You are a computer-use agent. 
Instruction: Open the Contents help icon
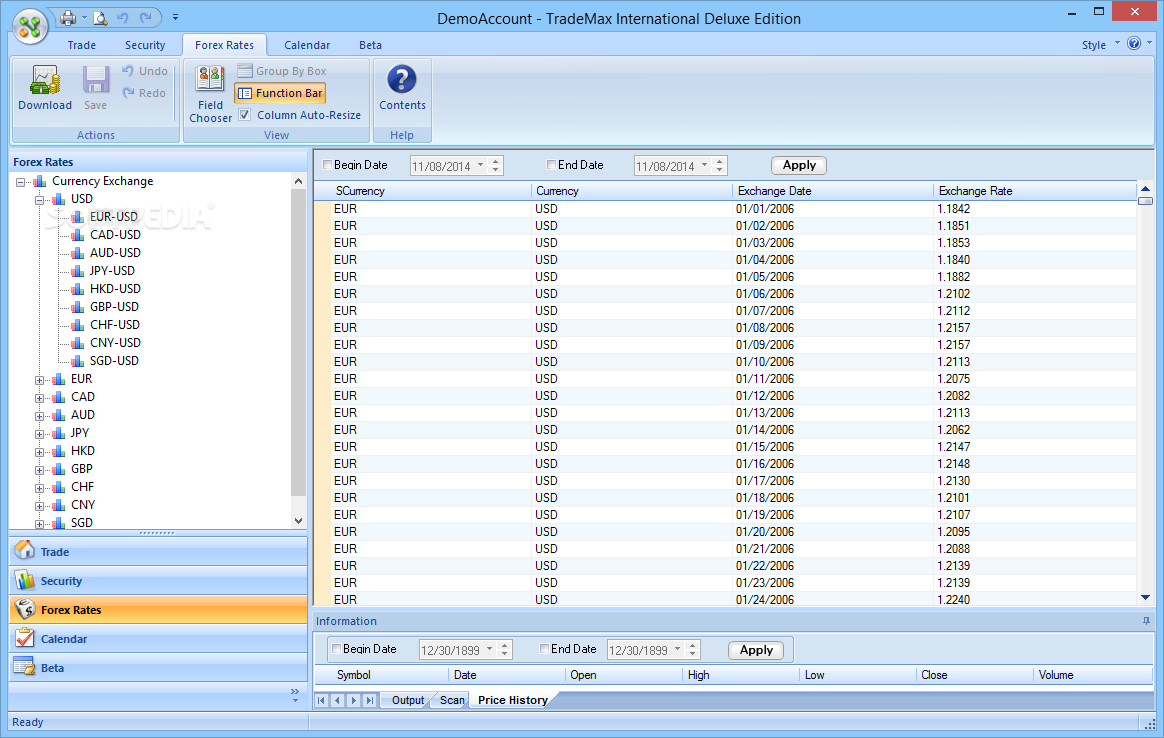tap(402, 79)
